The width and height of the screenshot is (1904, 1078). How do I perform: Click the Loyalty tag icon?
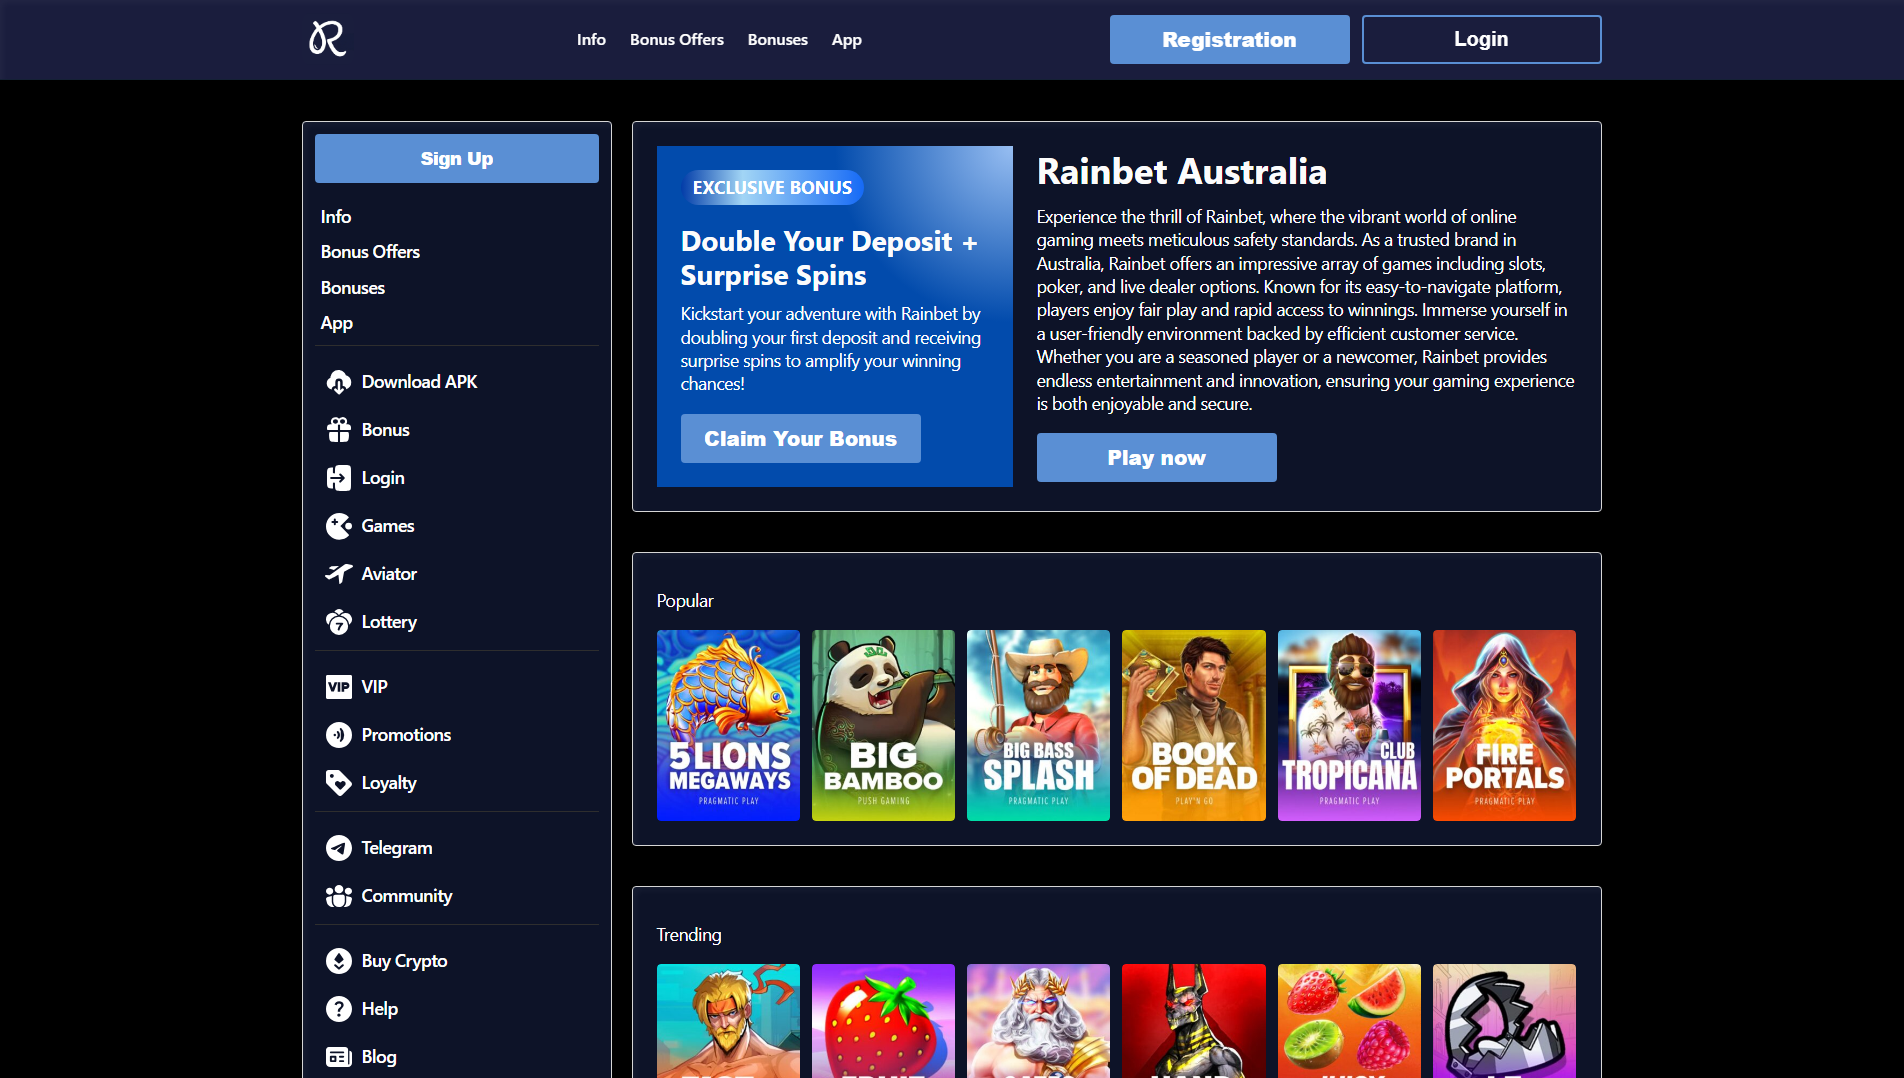pos(339,783)
